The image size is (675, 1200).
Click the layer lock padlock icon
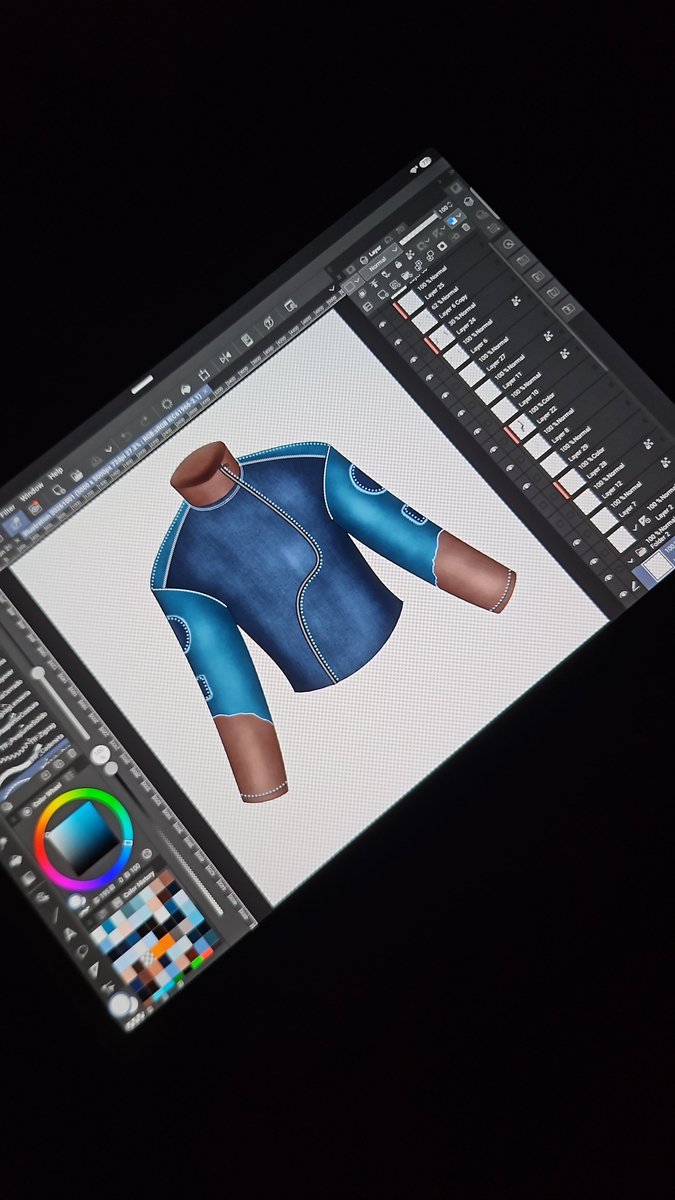(x=400, y=265)
